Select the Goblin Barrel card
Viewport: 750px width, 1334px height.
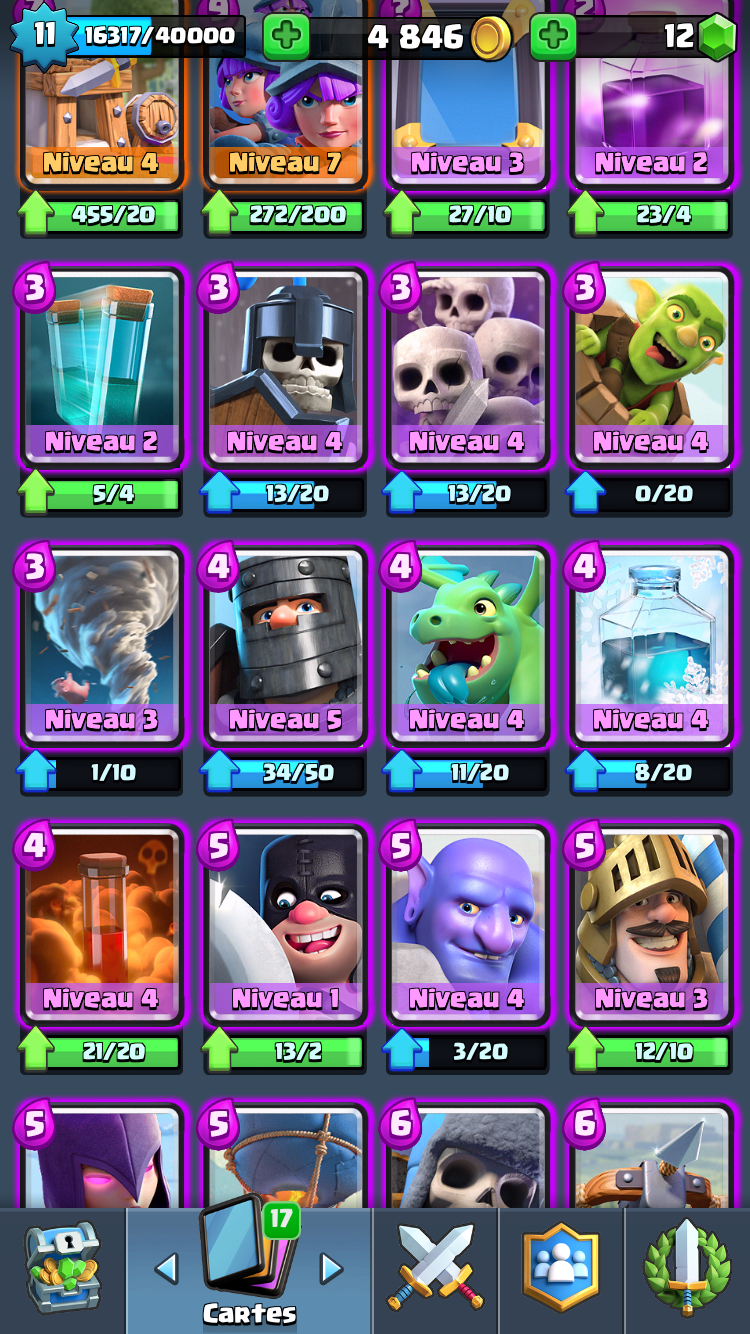(650, 368)
